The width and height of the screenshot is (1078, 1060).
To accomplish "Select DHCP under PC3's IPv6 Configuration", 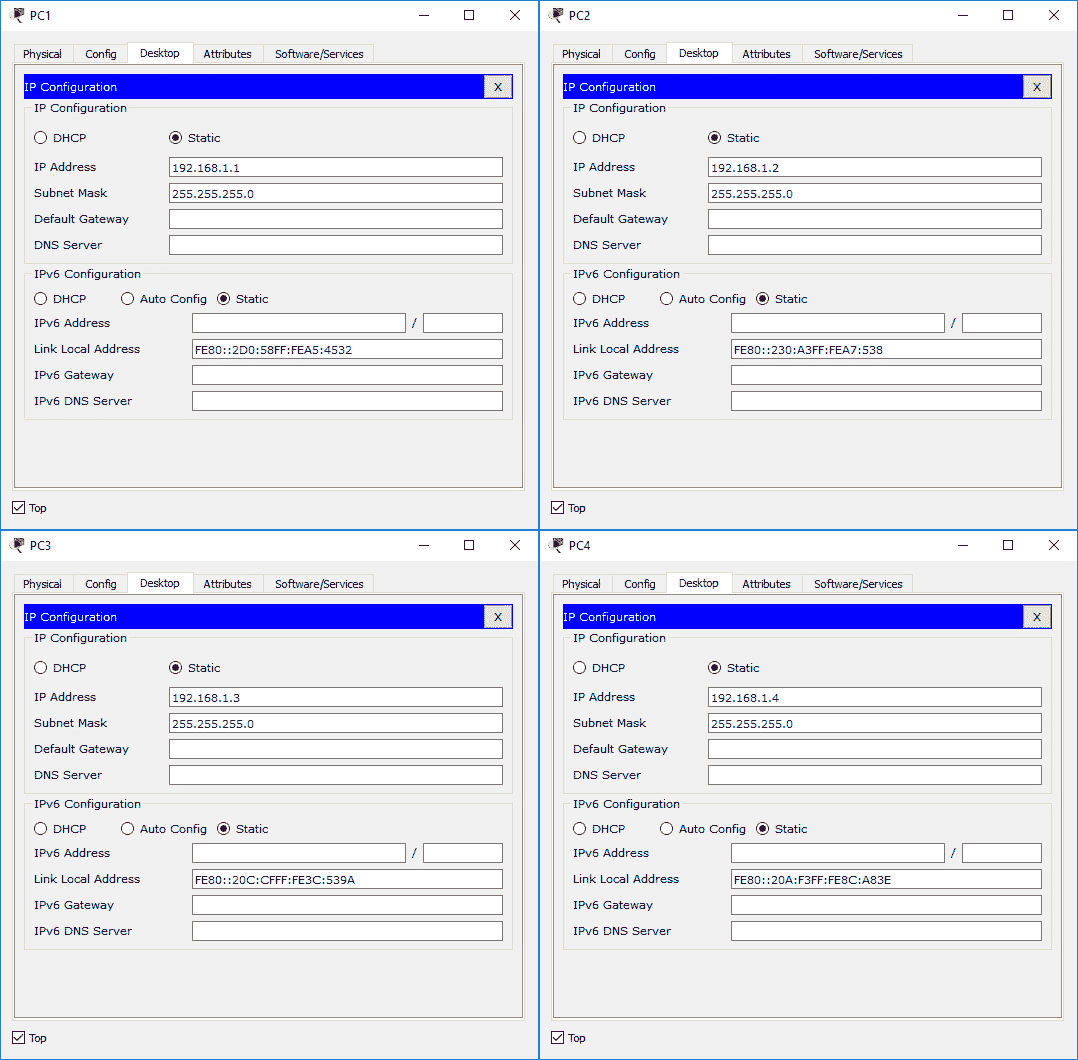I will pyautogui.click(x=39, y=828).
